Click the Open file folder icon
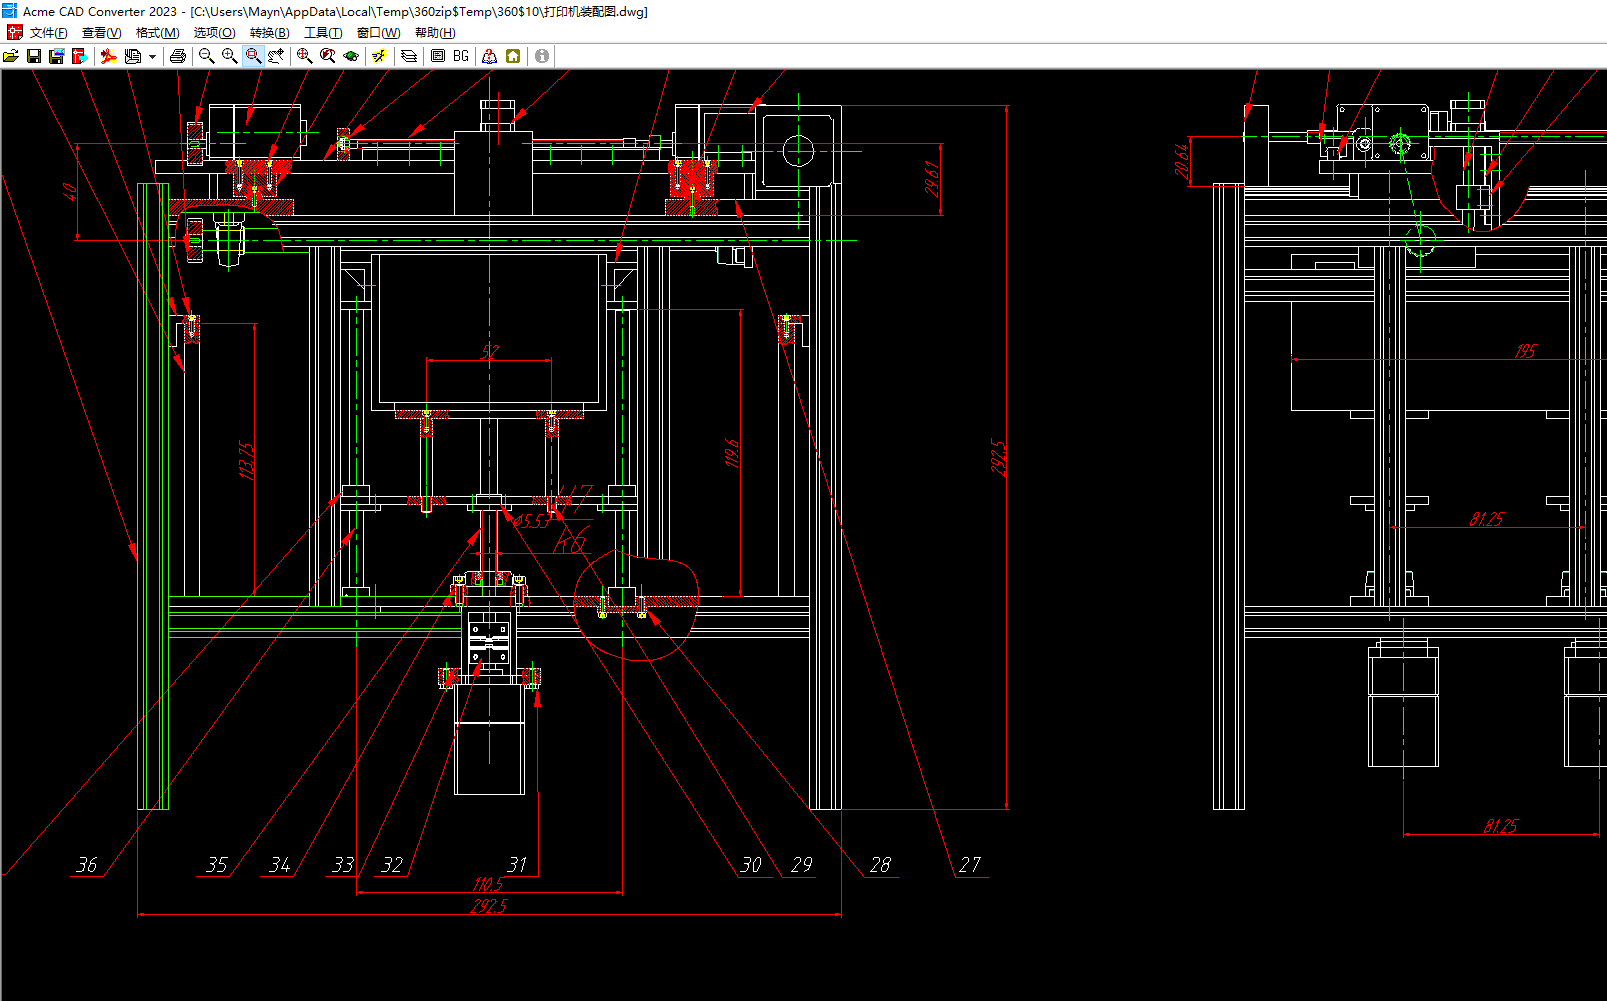This screenshot has height=1001, width=1607. pyautogui.click(x=11, y=56)
